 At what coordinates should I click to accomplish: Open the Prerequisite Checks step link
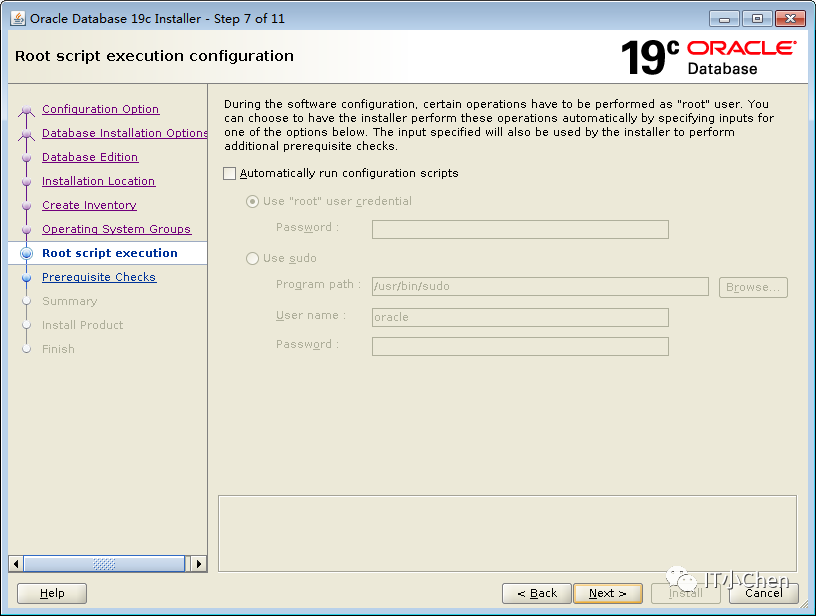pos(99,277)
